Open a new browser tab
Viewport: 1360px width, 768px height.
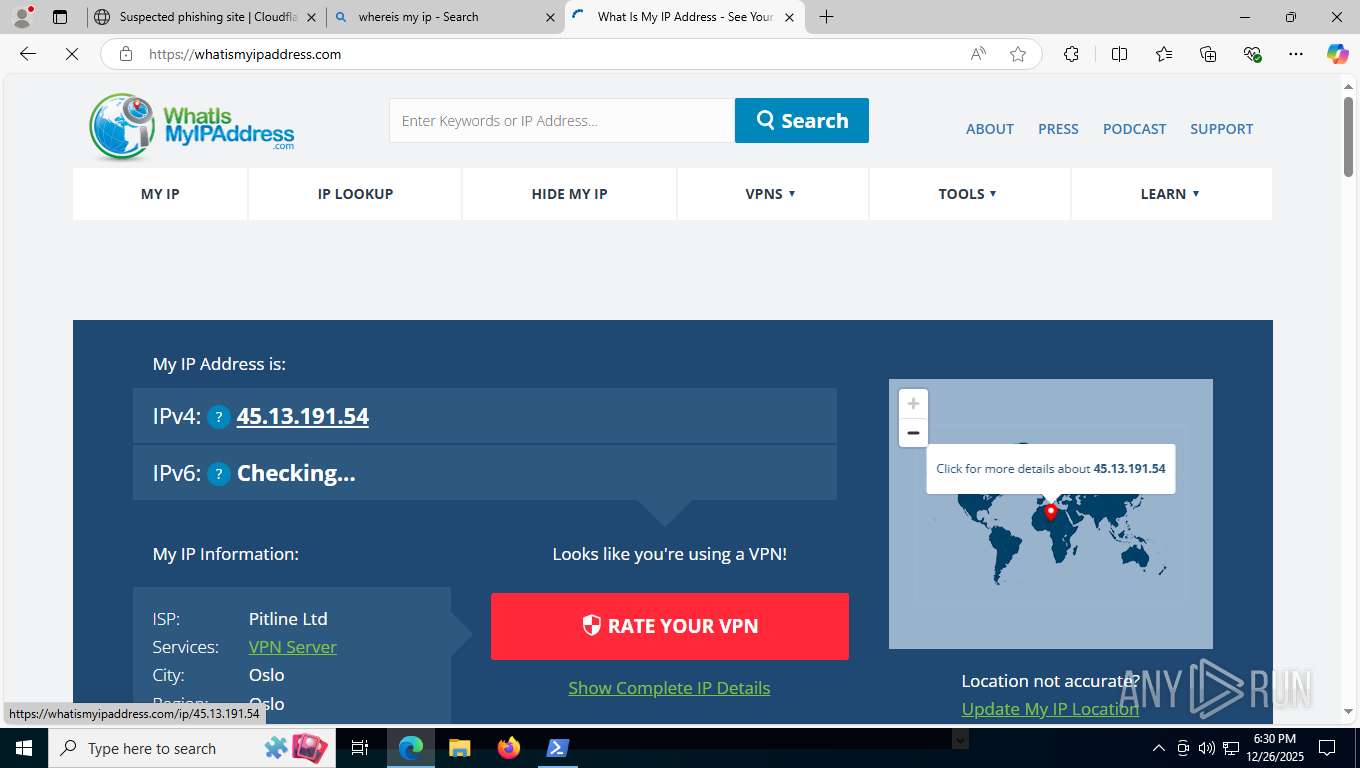tap(826, 17)
